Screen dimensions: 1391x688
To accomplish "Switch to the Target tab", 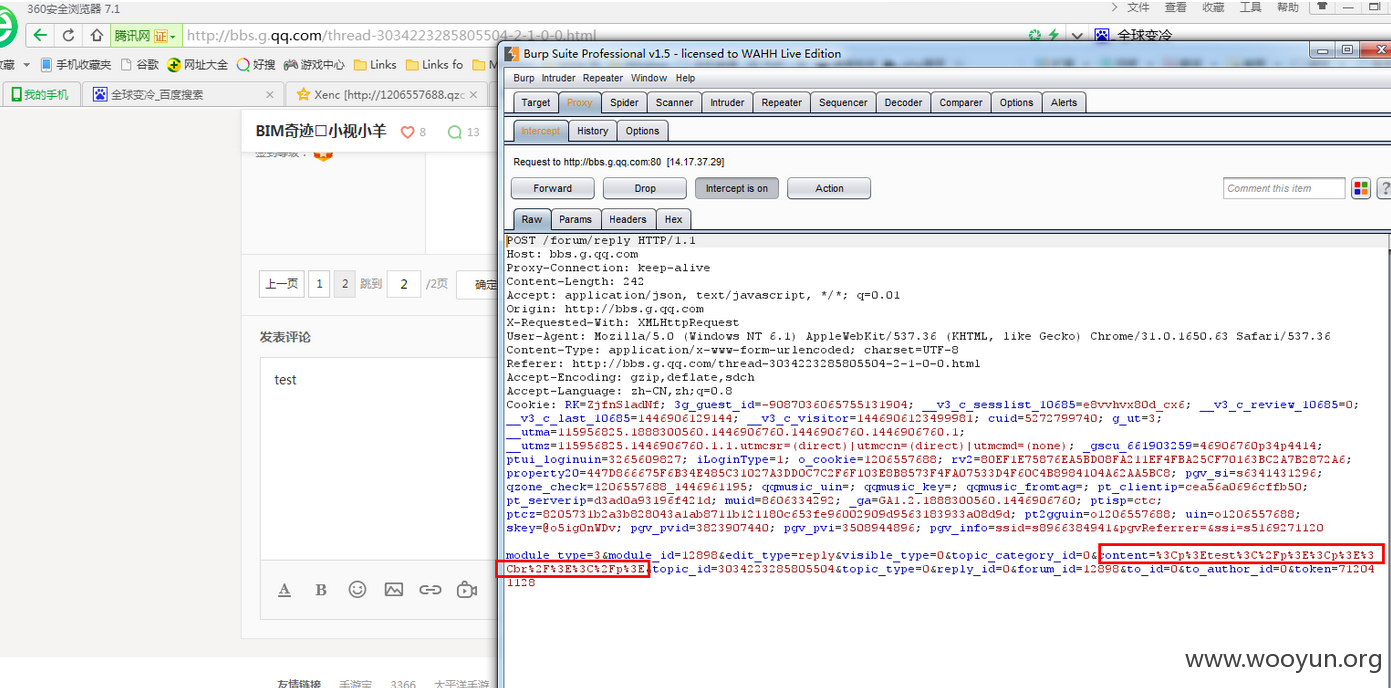I will click(x=536, y=102).
